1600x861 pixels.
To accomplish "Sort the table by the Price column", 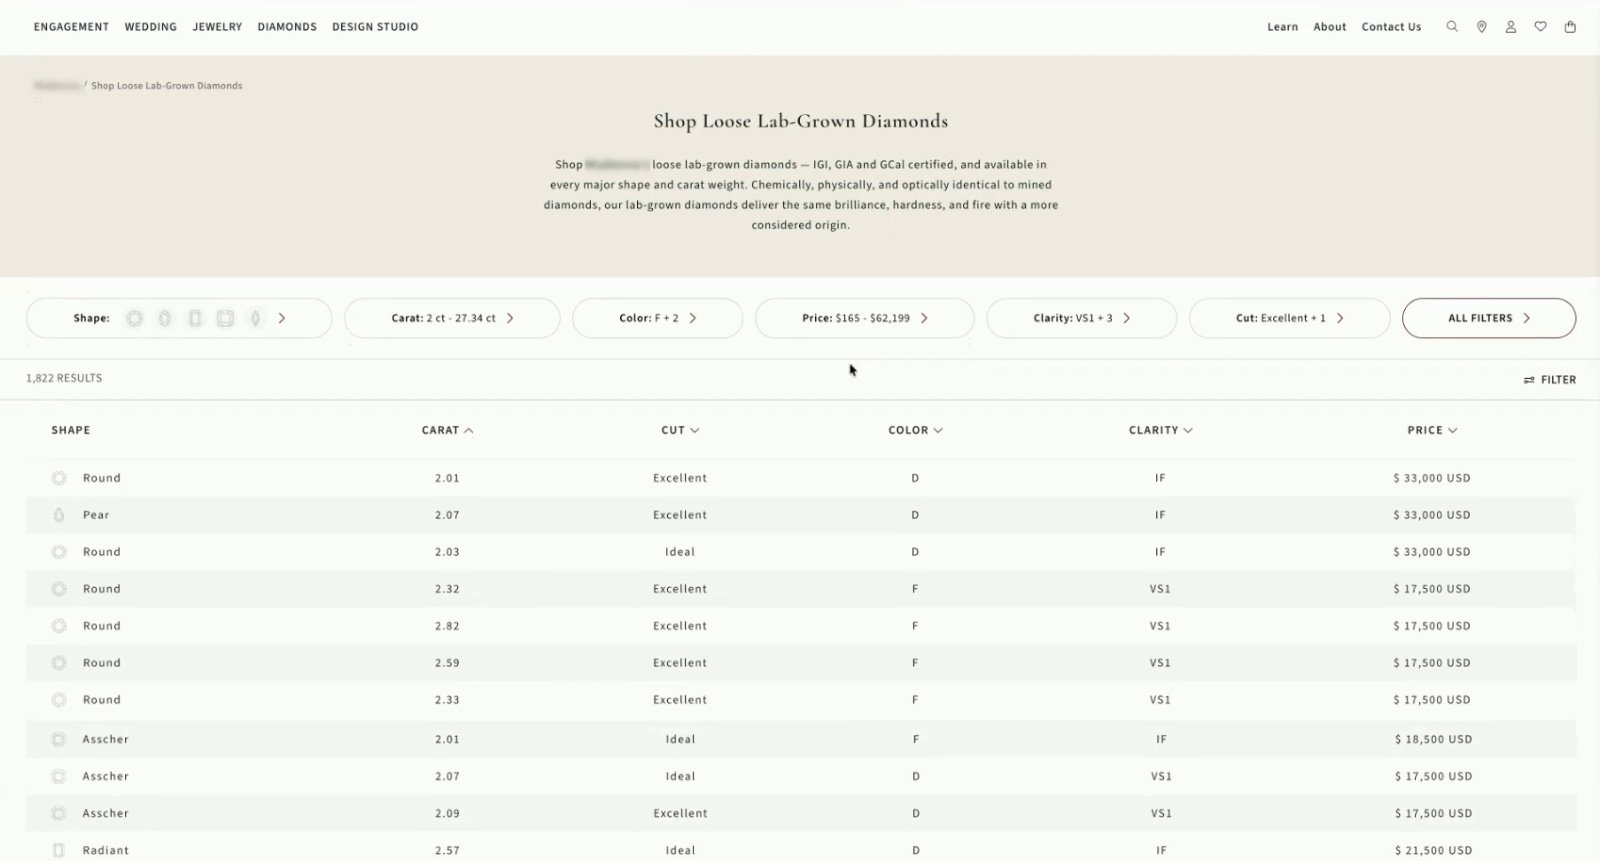I will (x=1432, y=430).
